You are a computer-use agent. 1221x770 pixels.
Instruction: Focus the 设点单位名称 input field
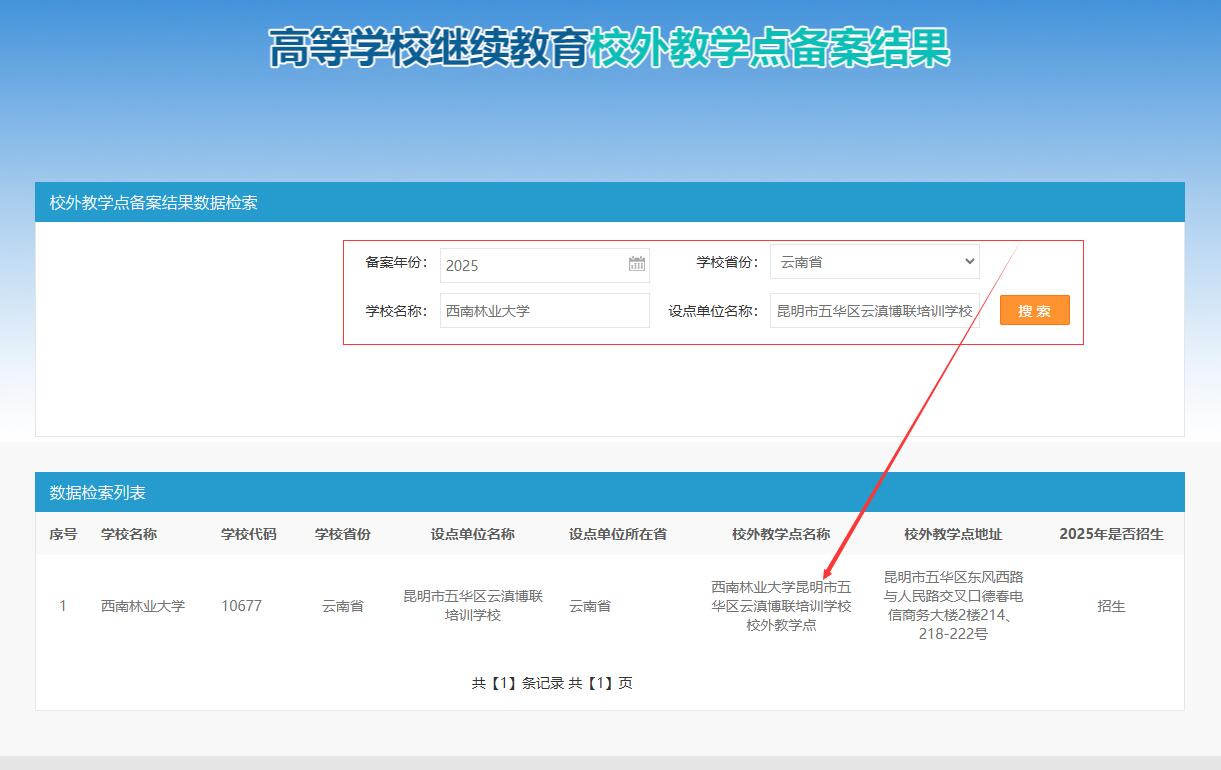coord(875,310)
